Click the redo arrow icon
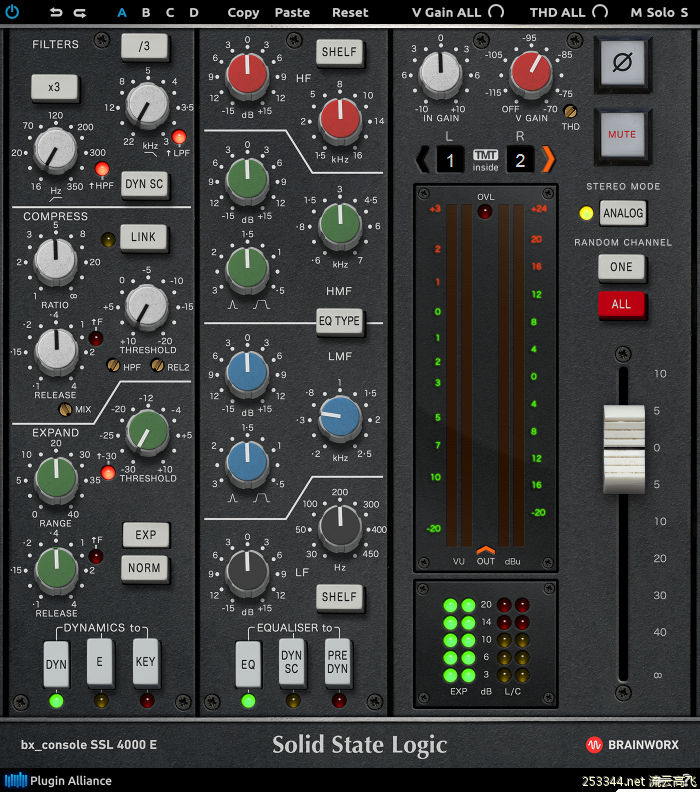Image resolution: width=700 pixels, height=792 pixels. coord(80,13)
